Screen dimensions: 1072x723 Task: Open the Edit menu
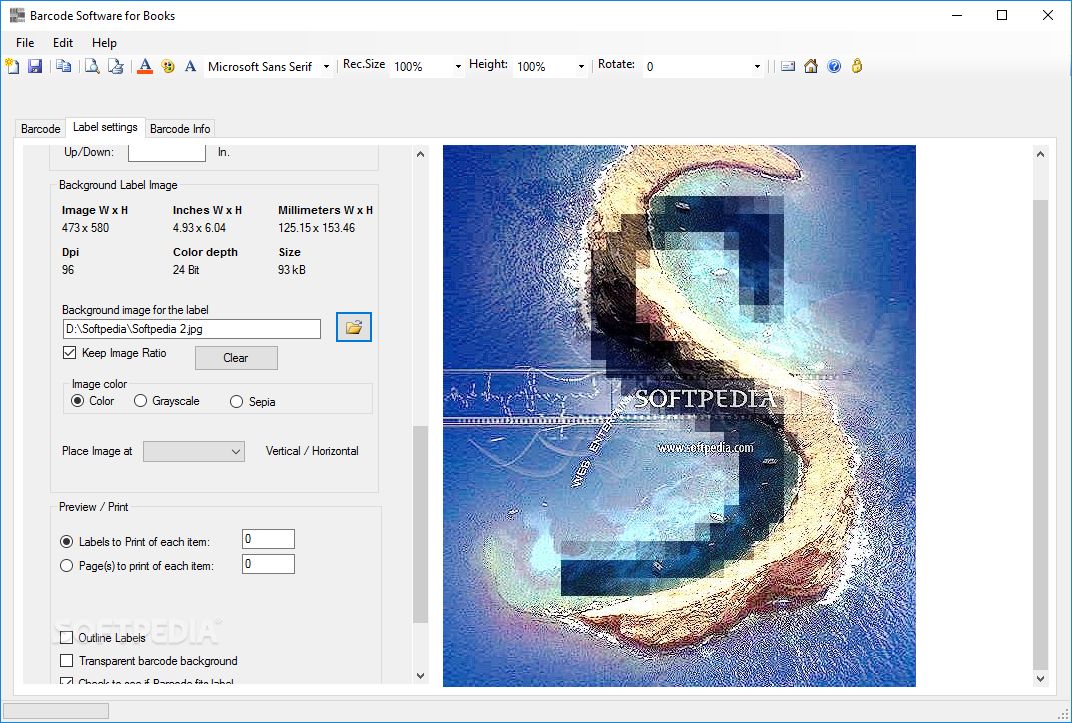(x=63, y=42)
